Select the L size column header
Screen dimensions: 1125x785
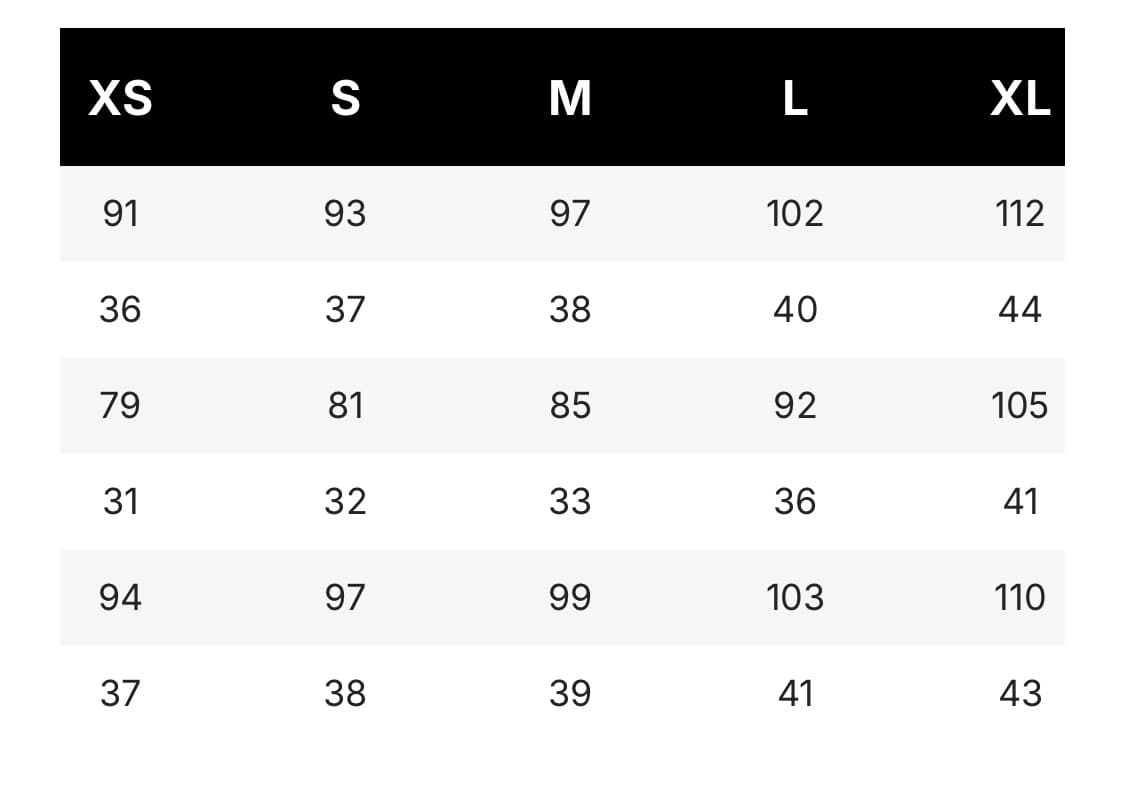pos(795,98)
